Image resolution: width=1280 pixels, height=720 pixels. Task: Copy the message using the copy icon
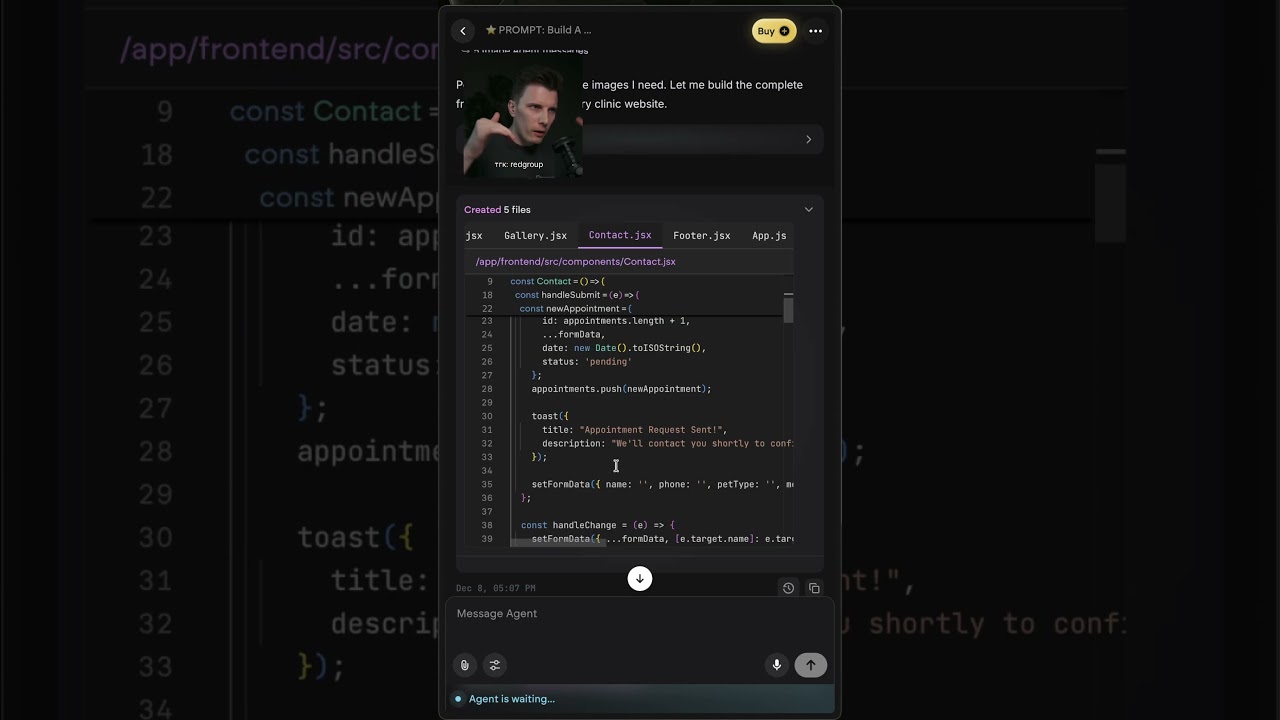[814, 588]
